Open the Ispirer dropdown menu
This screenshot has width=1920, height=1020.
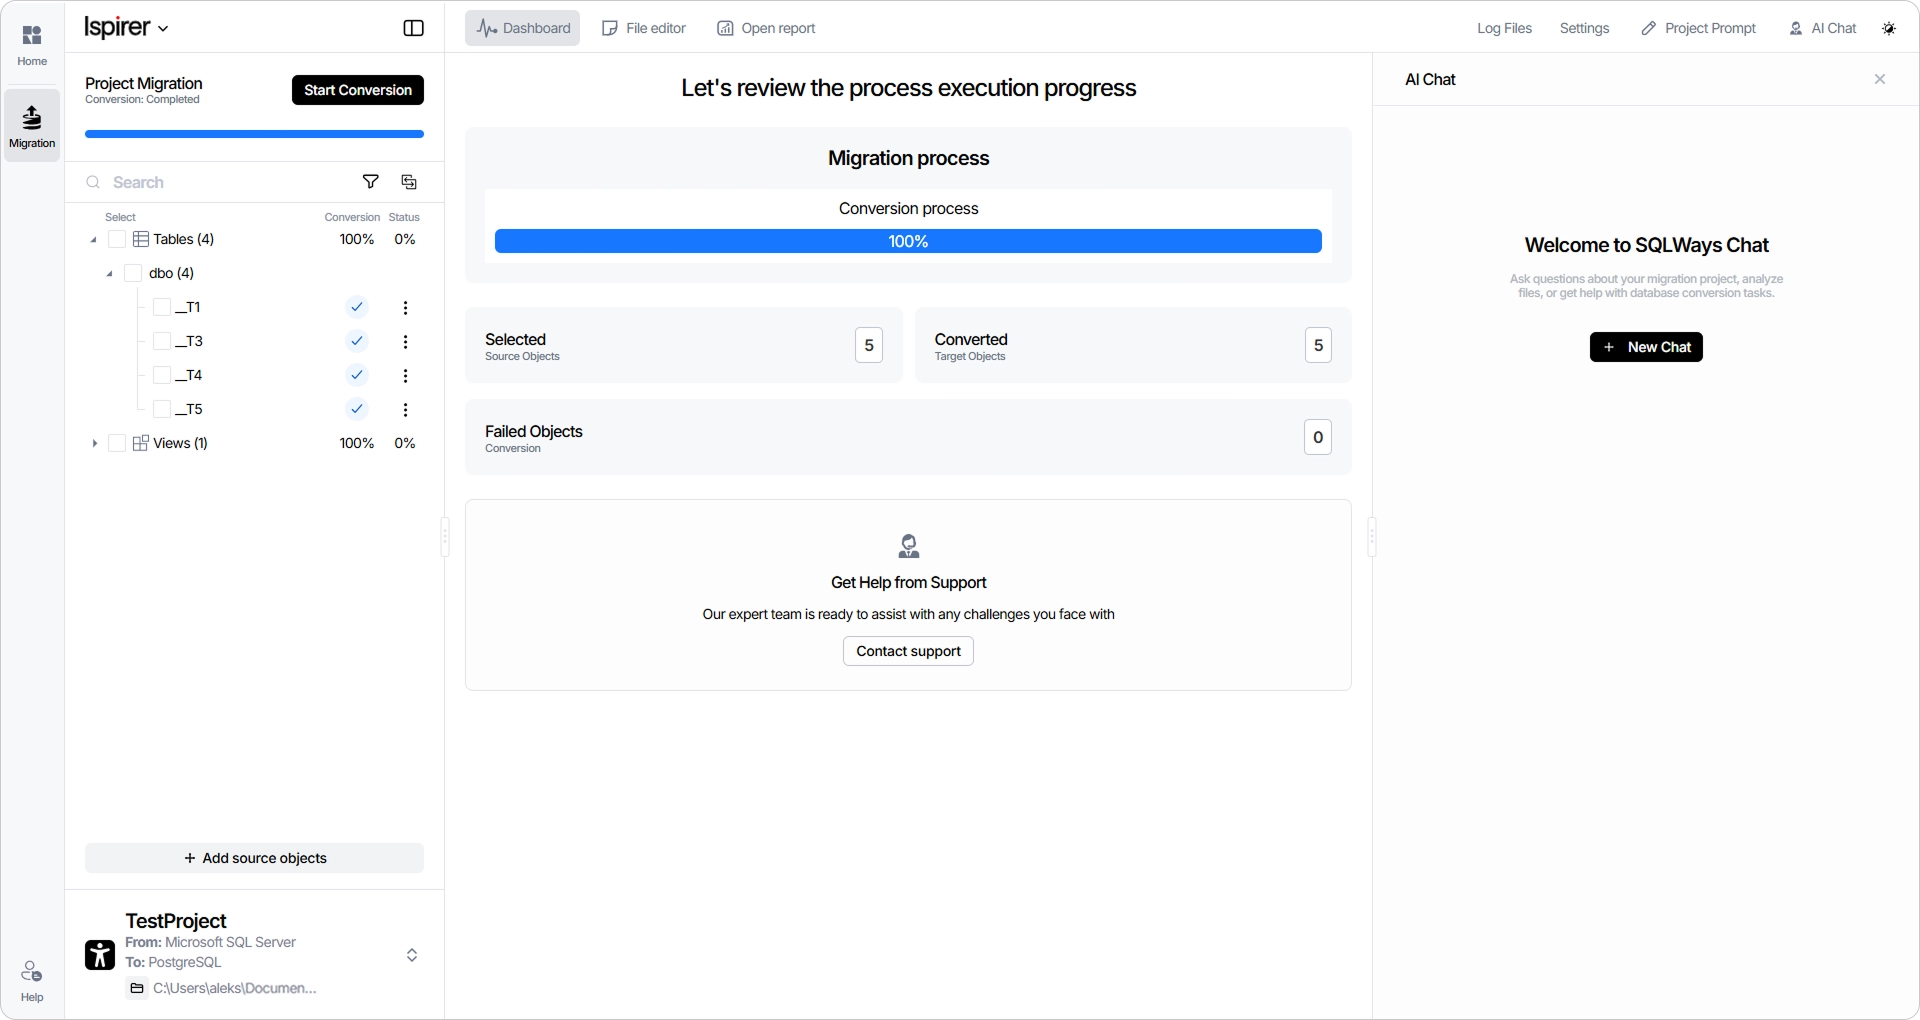[x=126, y=28]
